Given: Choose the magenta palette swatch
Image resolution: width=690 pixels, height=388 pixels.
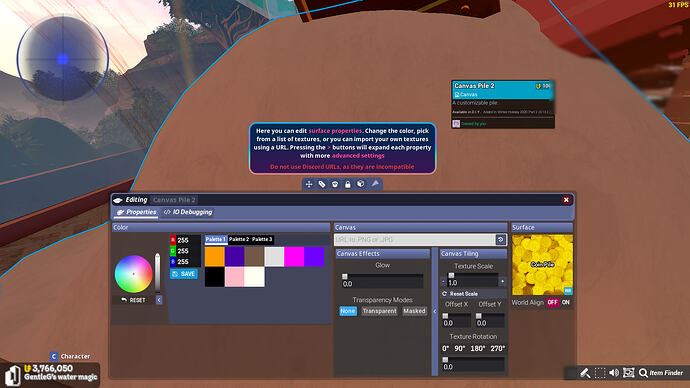Looking at the screenshot, I should [294, 256].
